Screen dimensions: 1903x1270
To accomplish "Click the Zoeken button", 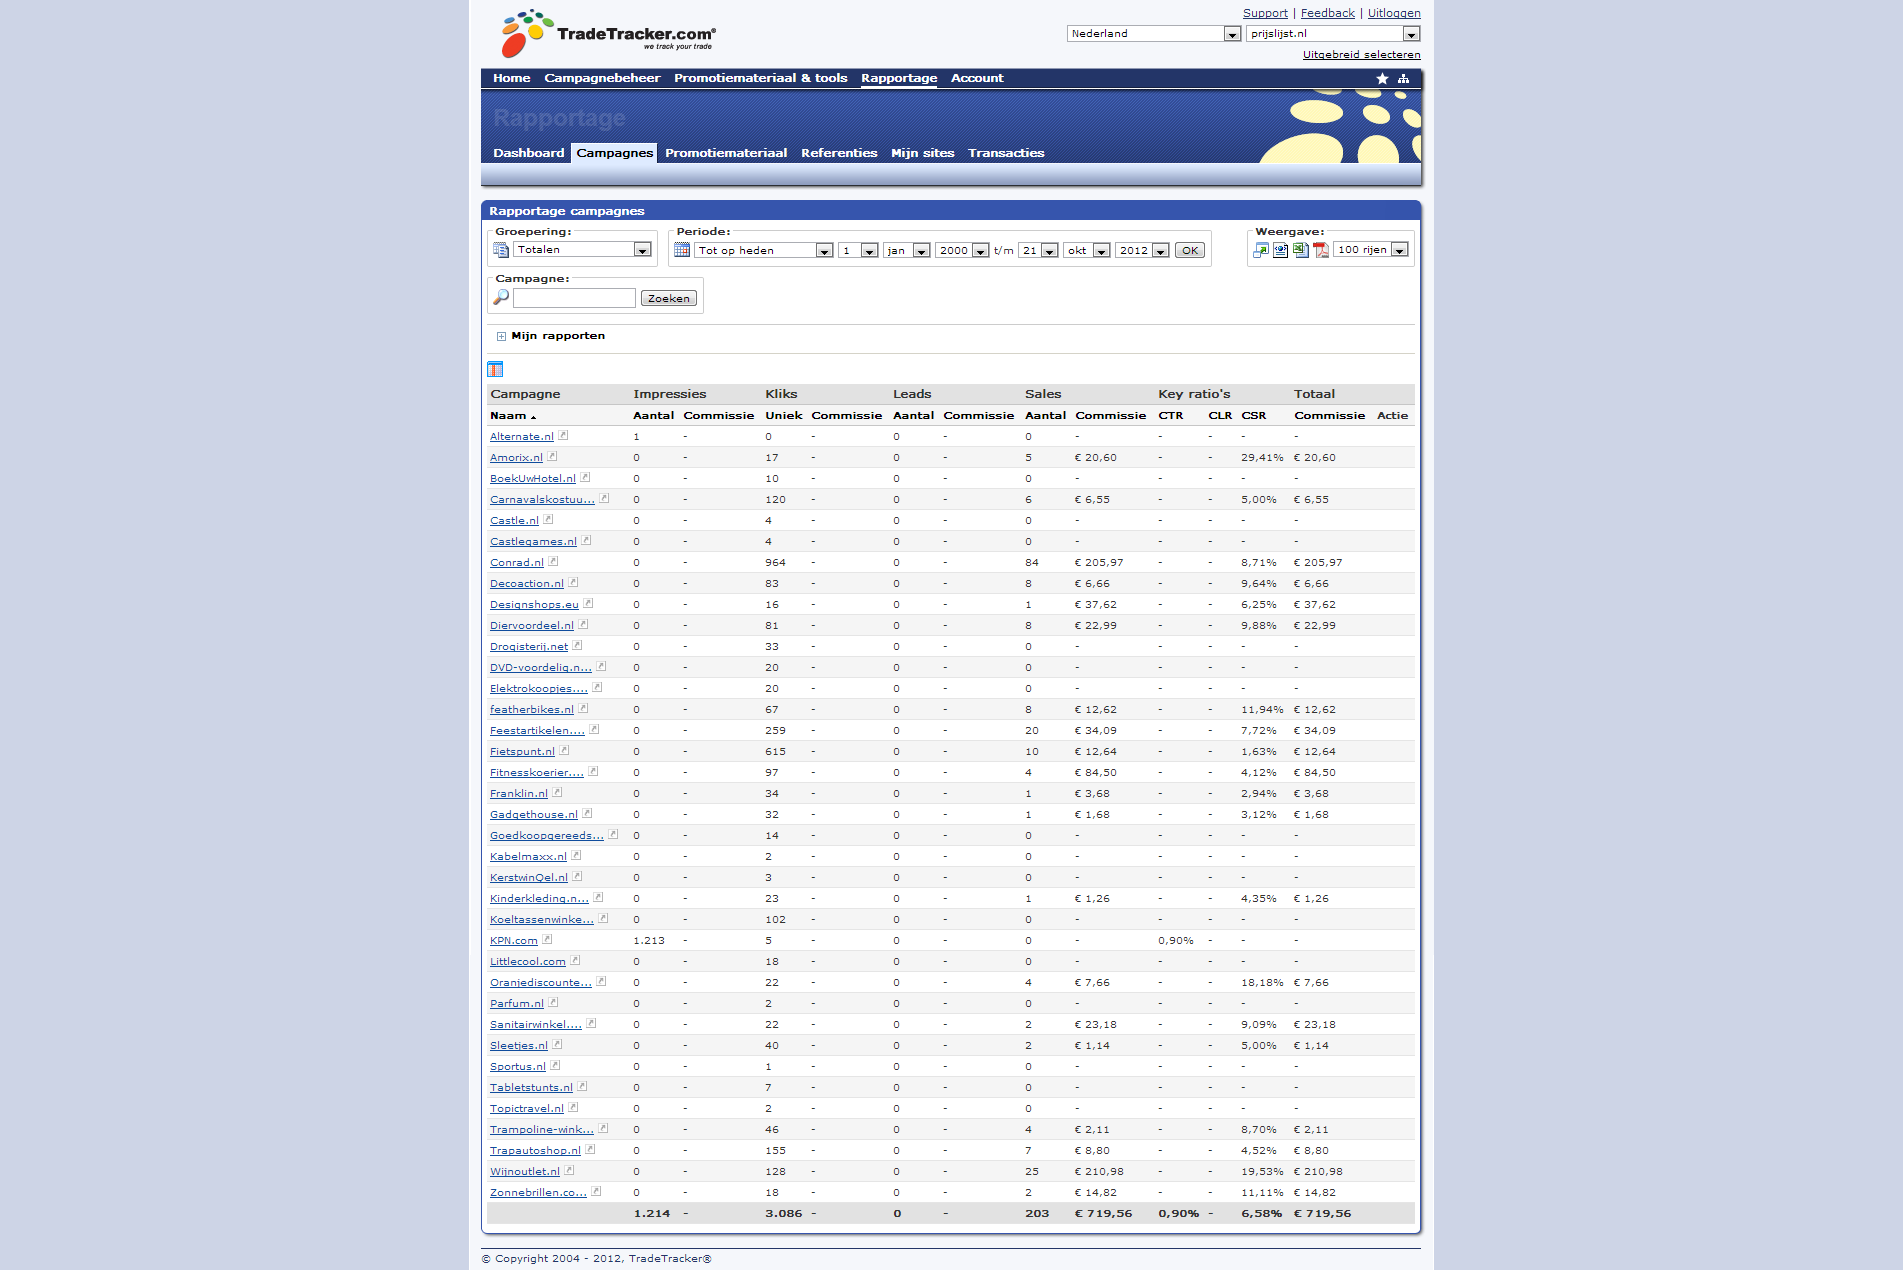I will tap(668, 298).
